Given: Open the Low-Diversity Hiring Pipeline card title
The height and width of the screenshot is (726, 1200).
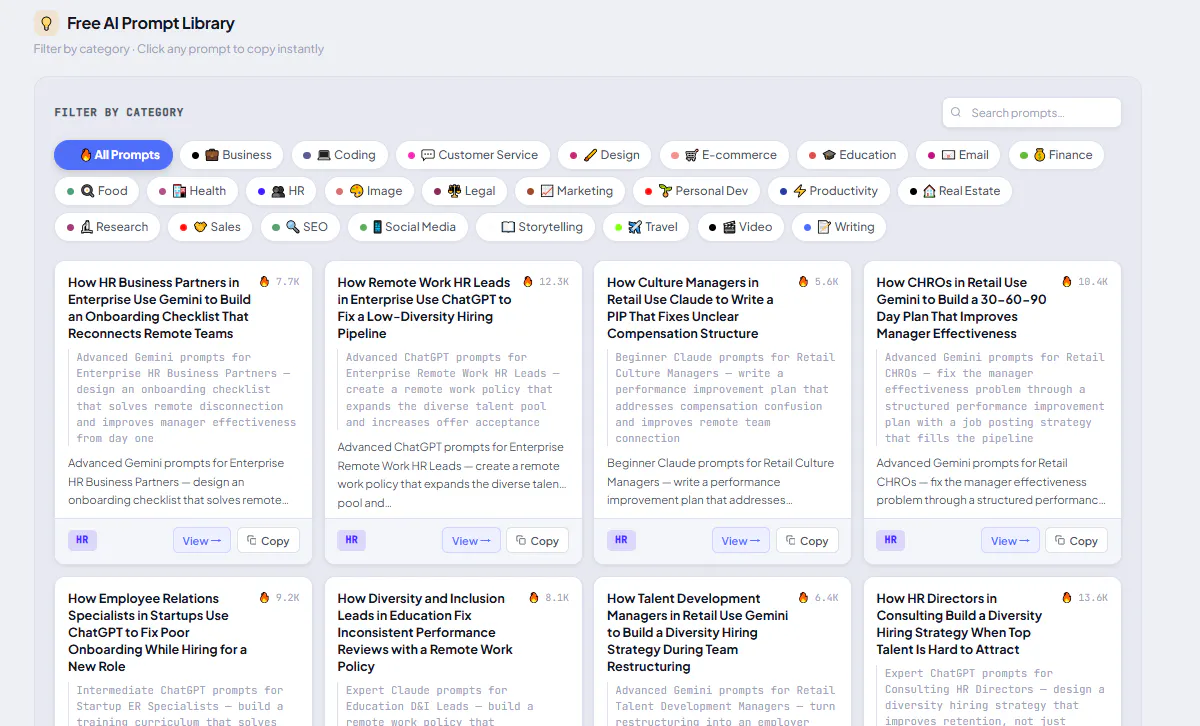Looking at the screenshot, I should point(424,308).
